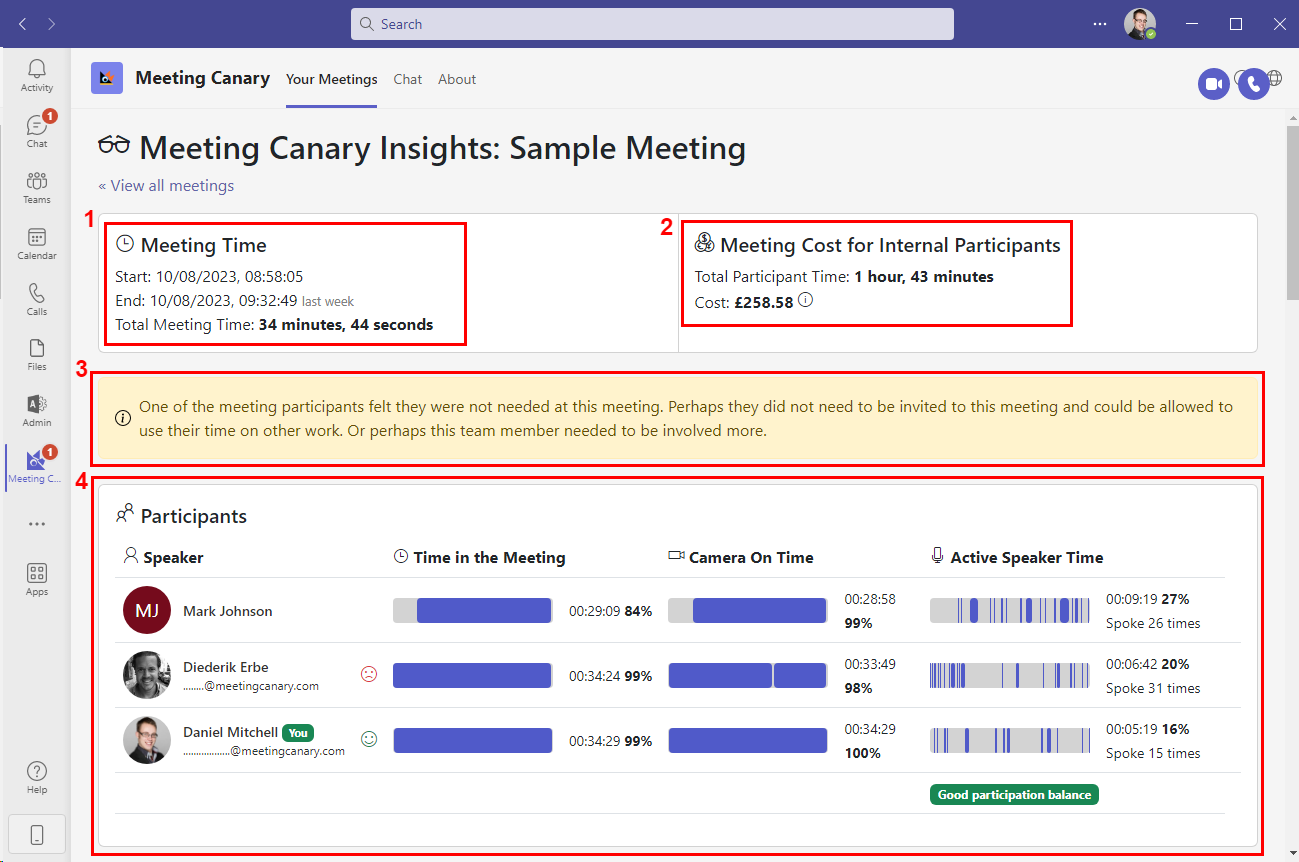Go to Teams in the sidebar

[37, 187]
